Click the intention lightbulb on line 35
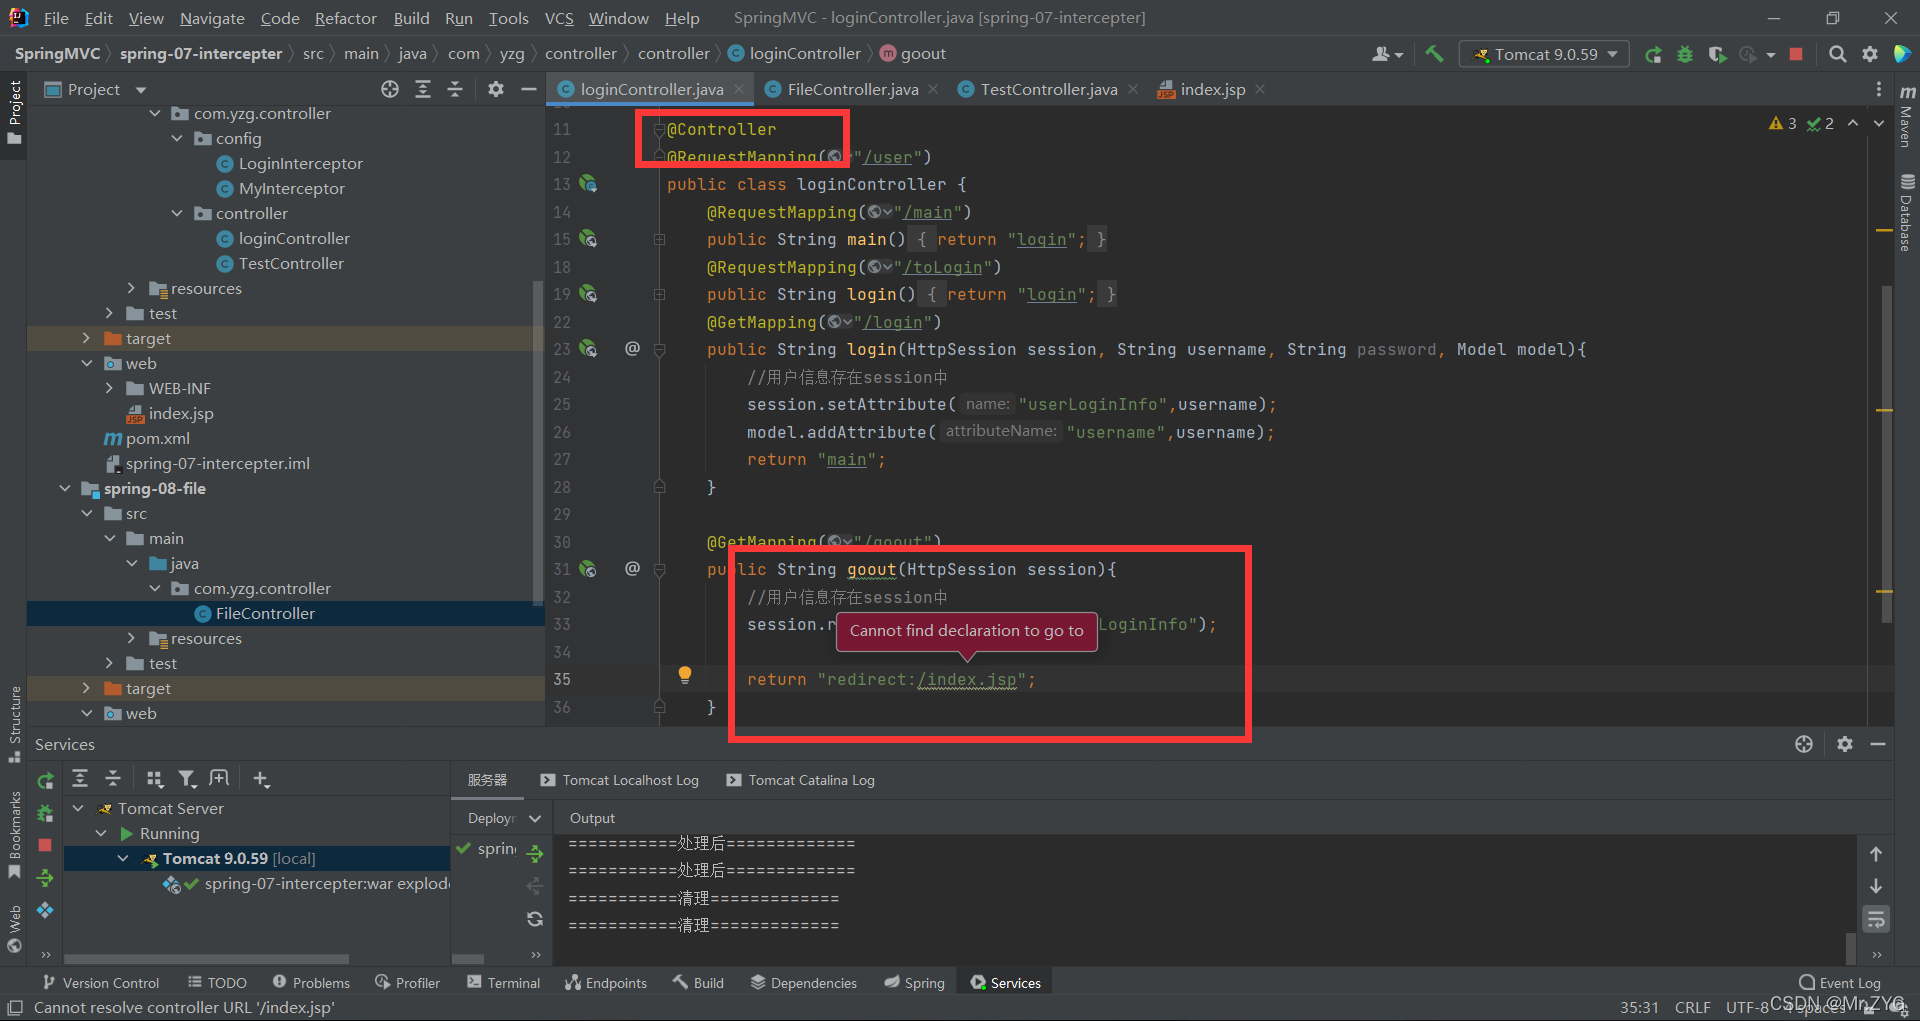This screenshot has width=1920, height=1021. pyautogui.click(x=685, y=675)
